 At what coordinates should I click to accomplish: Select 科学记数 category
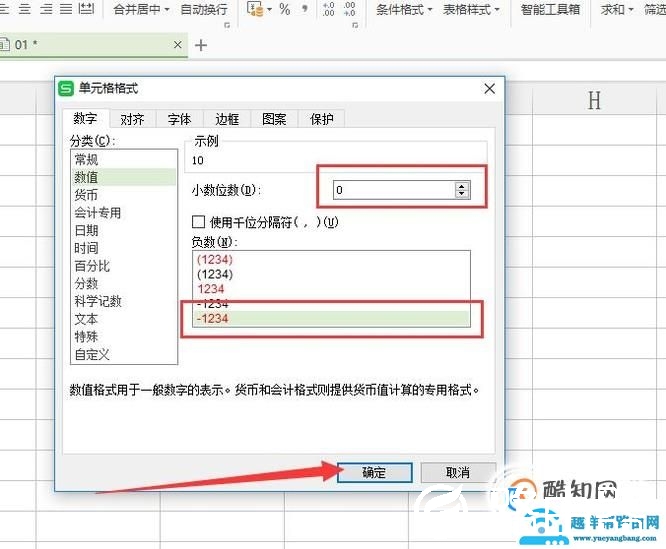pos(124,301)
